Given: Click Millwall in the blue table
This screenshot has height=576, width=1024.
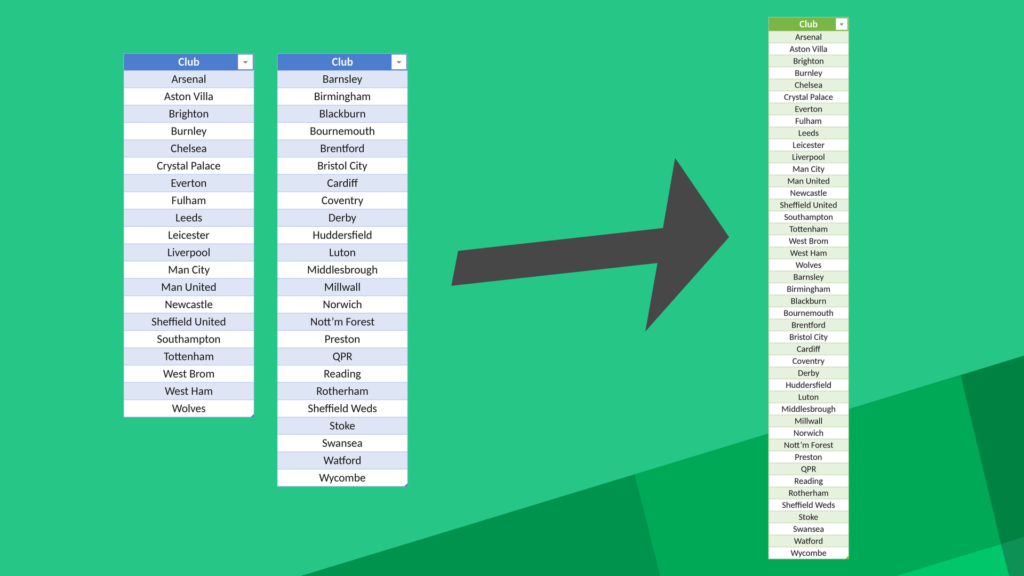Looking at the screenshot, I should (342, 287).
